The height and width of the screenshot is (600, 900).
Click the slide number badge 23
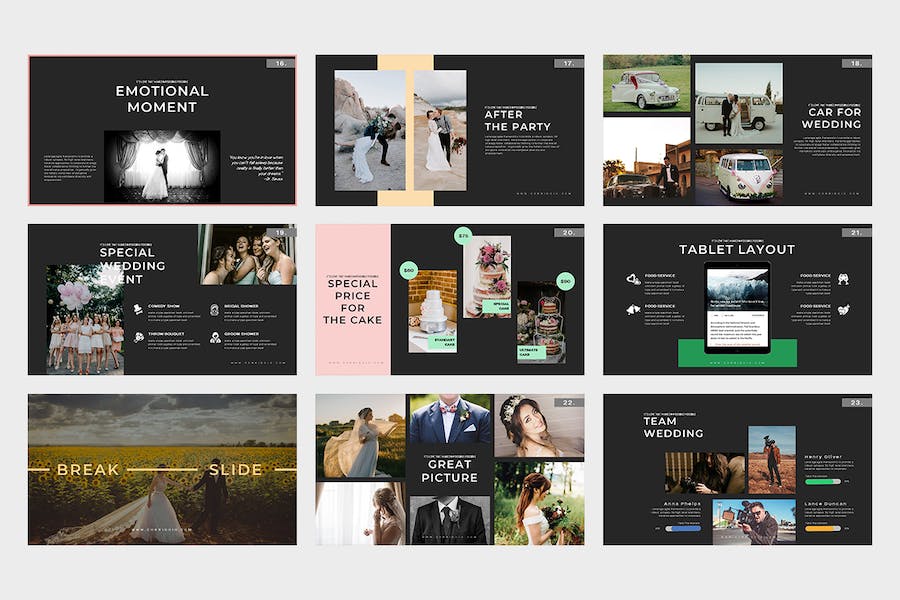pos(856,402)
